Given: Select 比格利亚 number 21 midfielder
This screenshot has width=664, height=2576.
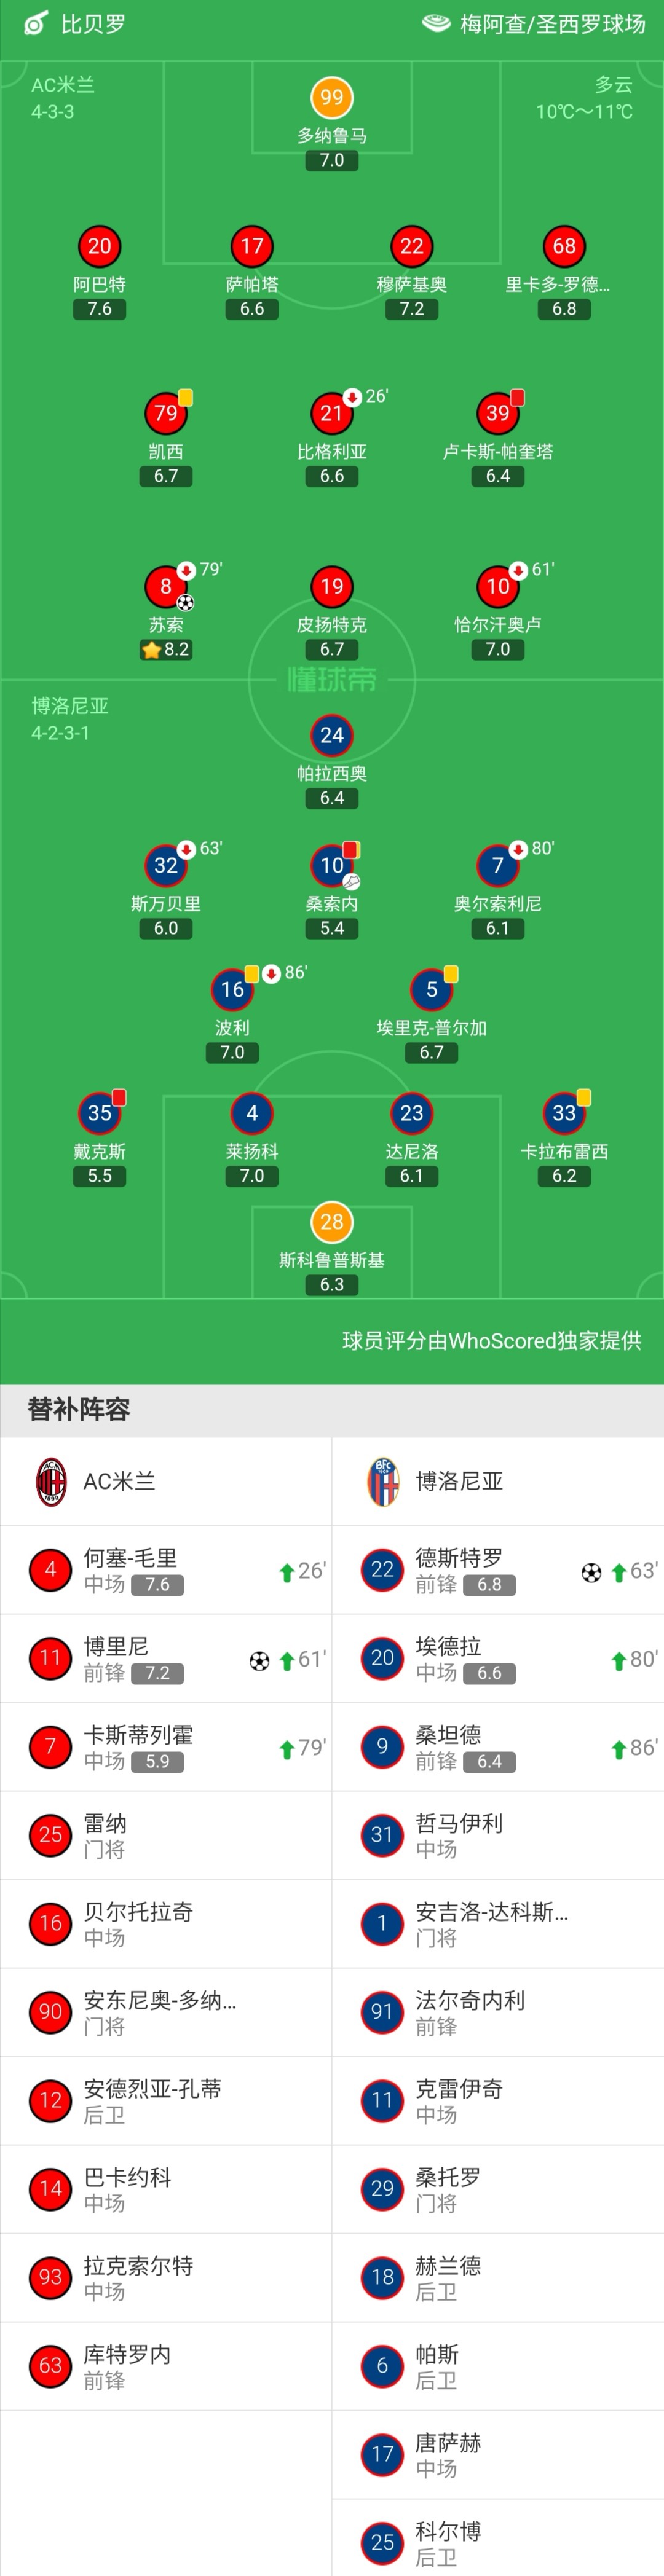Looking at the screenshot, I should coord(332,413).
